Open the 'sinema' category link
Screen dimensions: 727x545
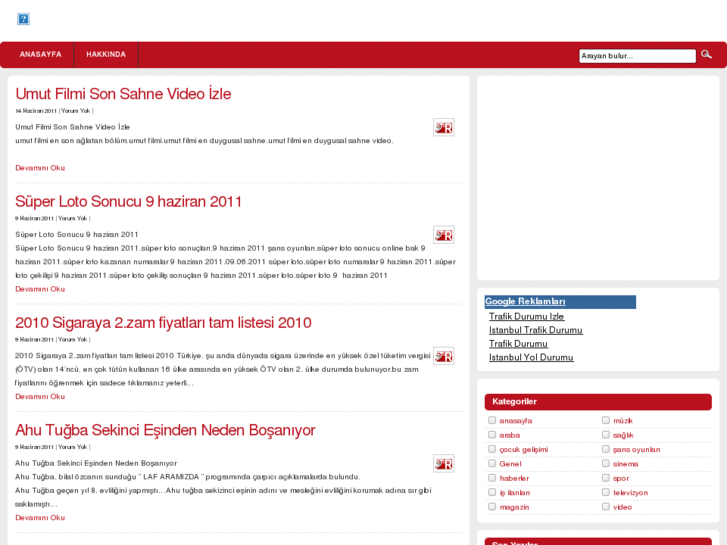625,464
